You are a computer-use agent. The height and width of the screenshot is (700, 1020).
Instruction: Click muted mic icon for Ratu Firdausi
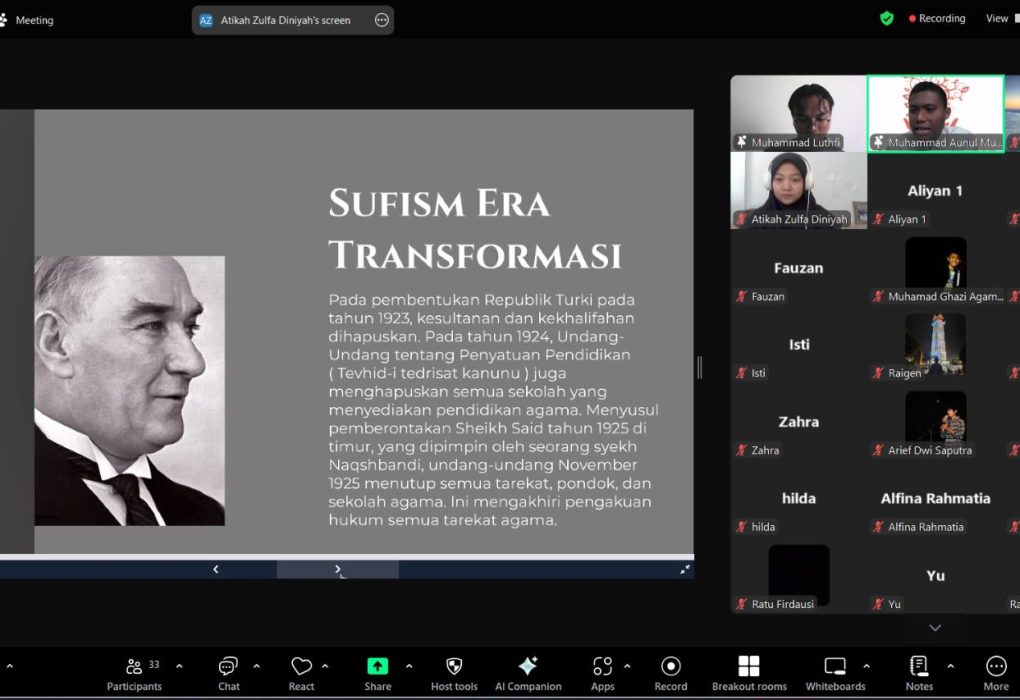[741, 604]
